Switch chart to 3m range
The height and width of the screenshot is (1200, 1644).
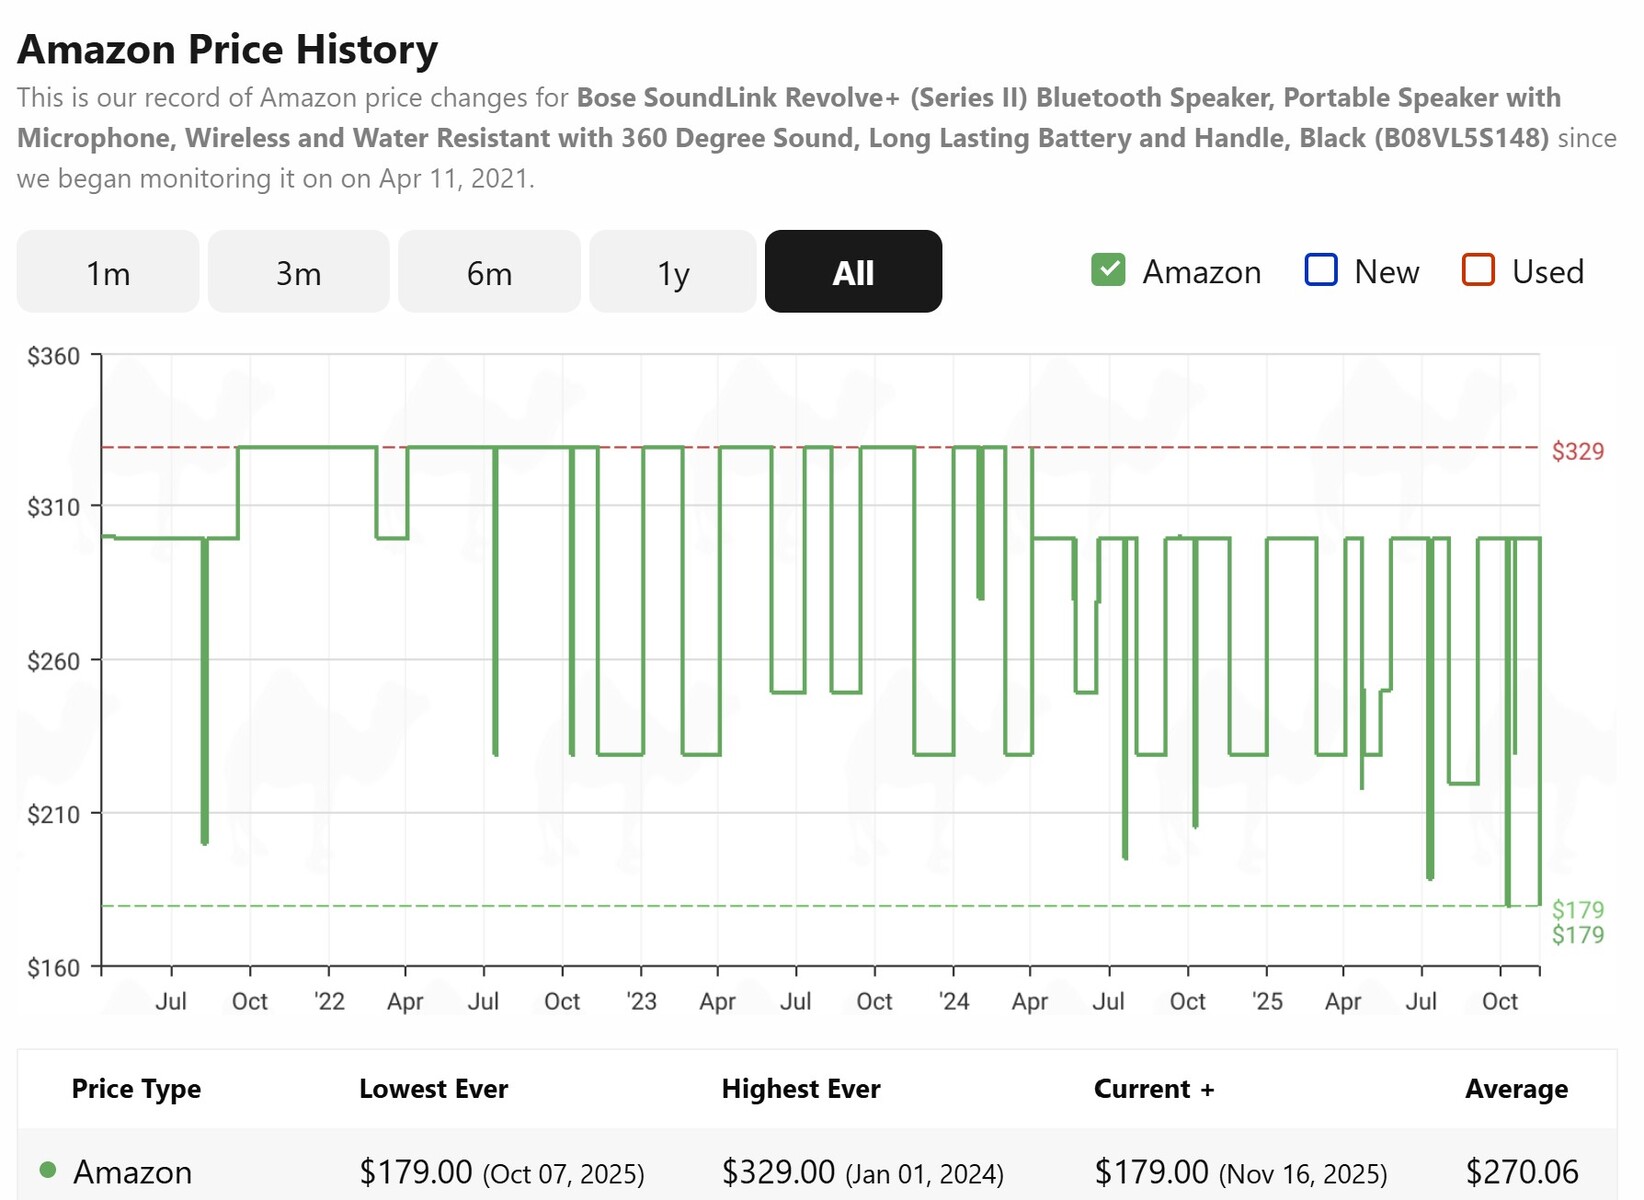click(298, 272)
